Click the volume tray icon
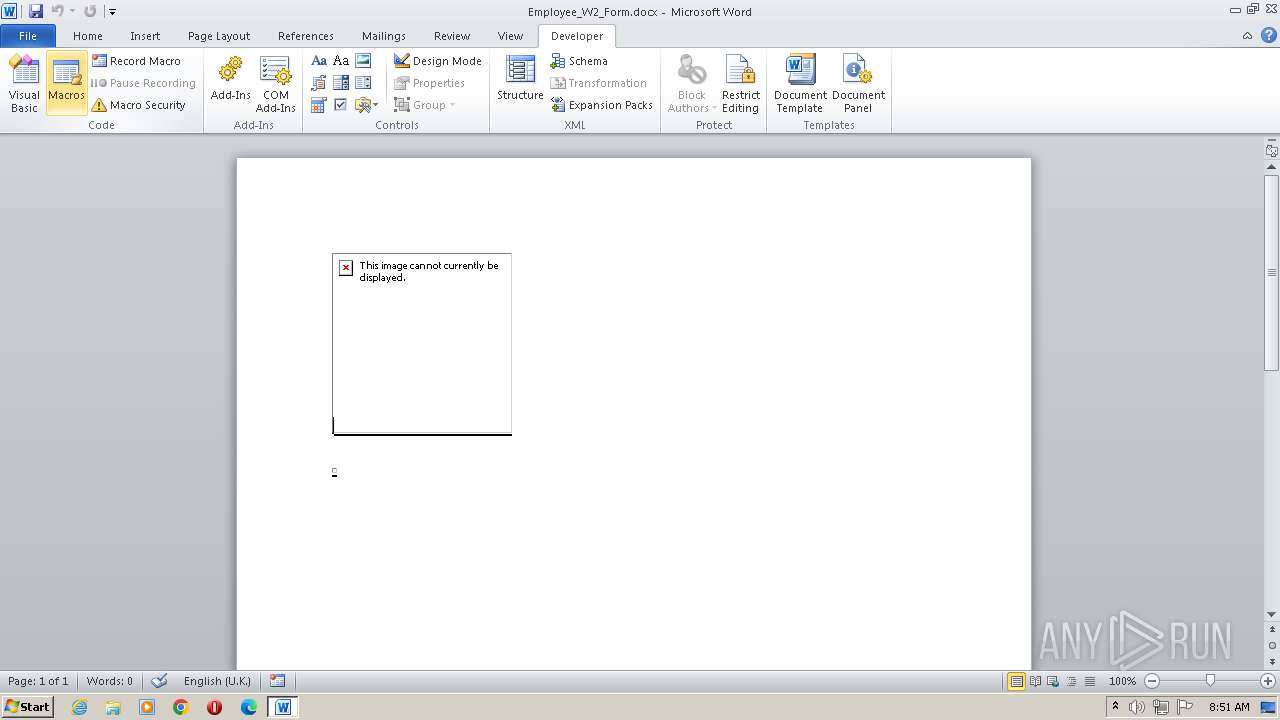Viewport: 1280px width, 720px height. pyautogui.click(x=1138, y=707)
